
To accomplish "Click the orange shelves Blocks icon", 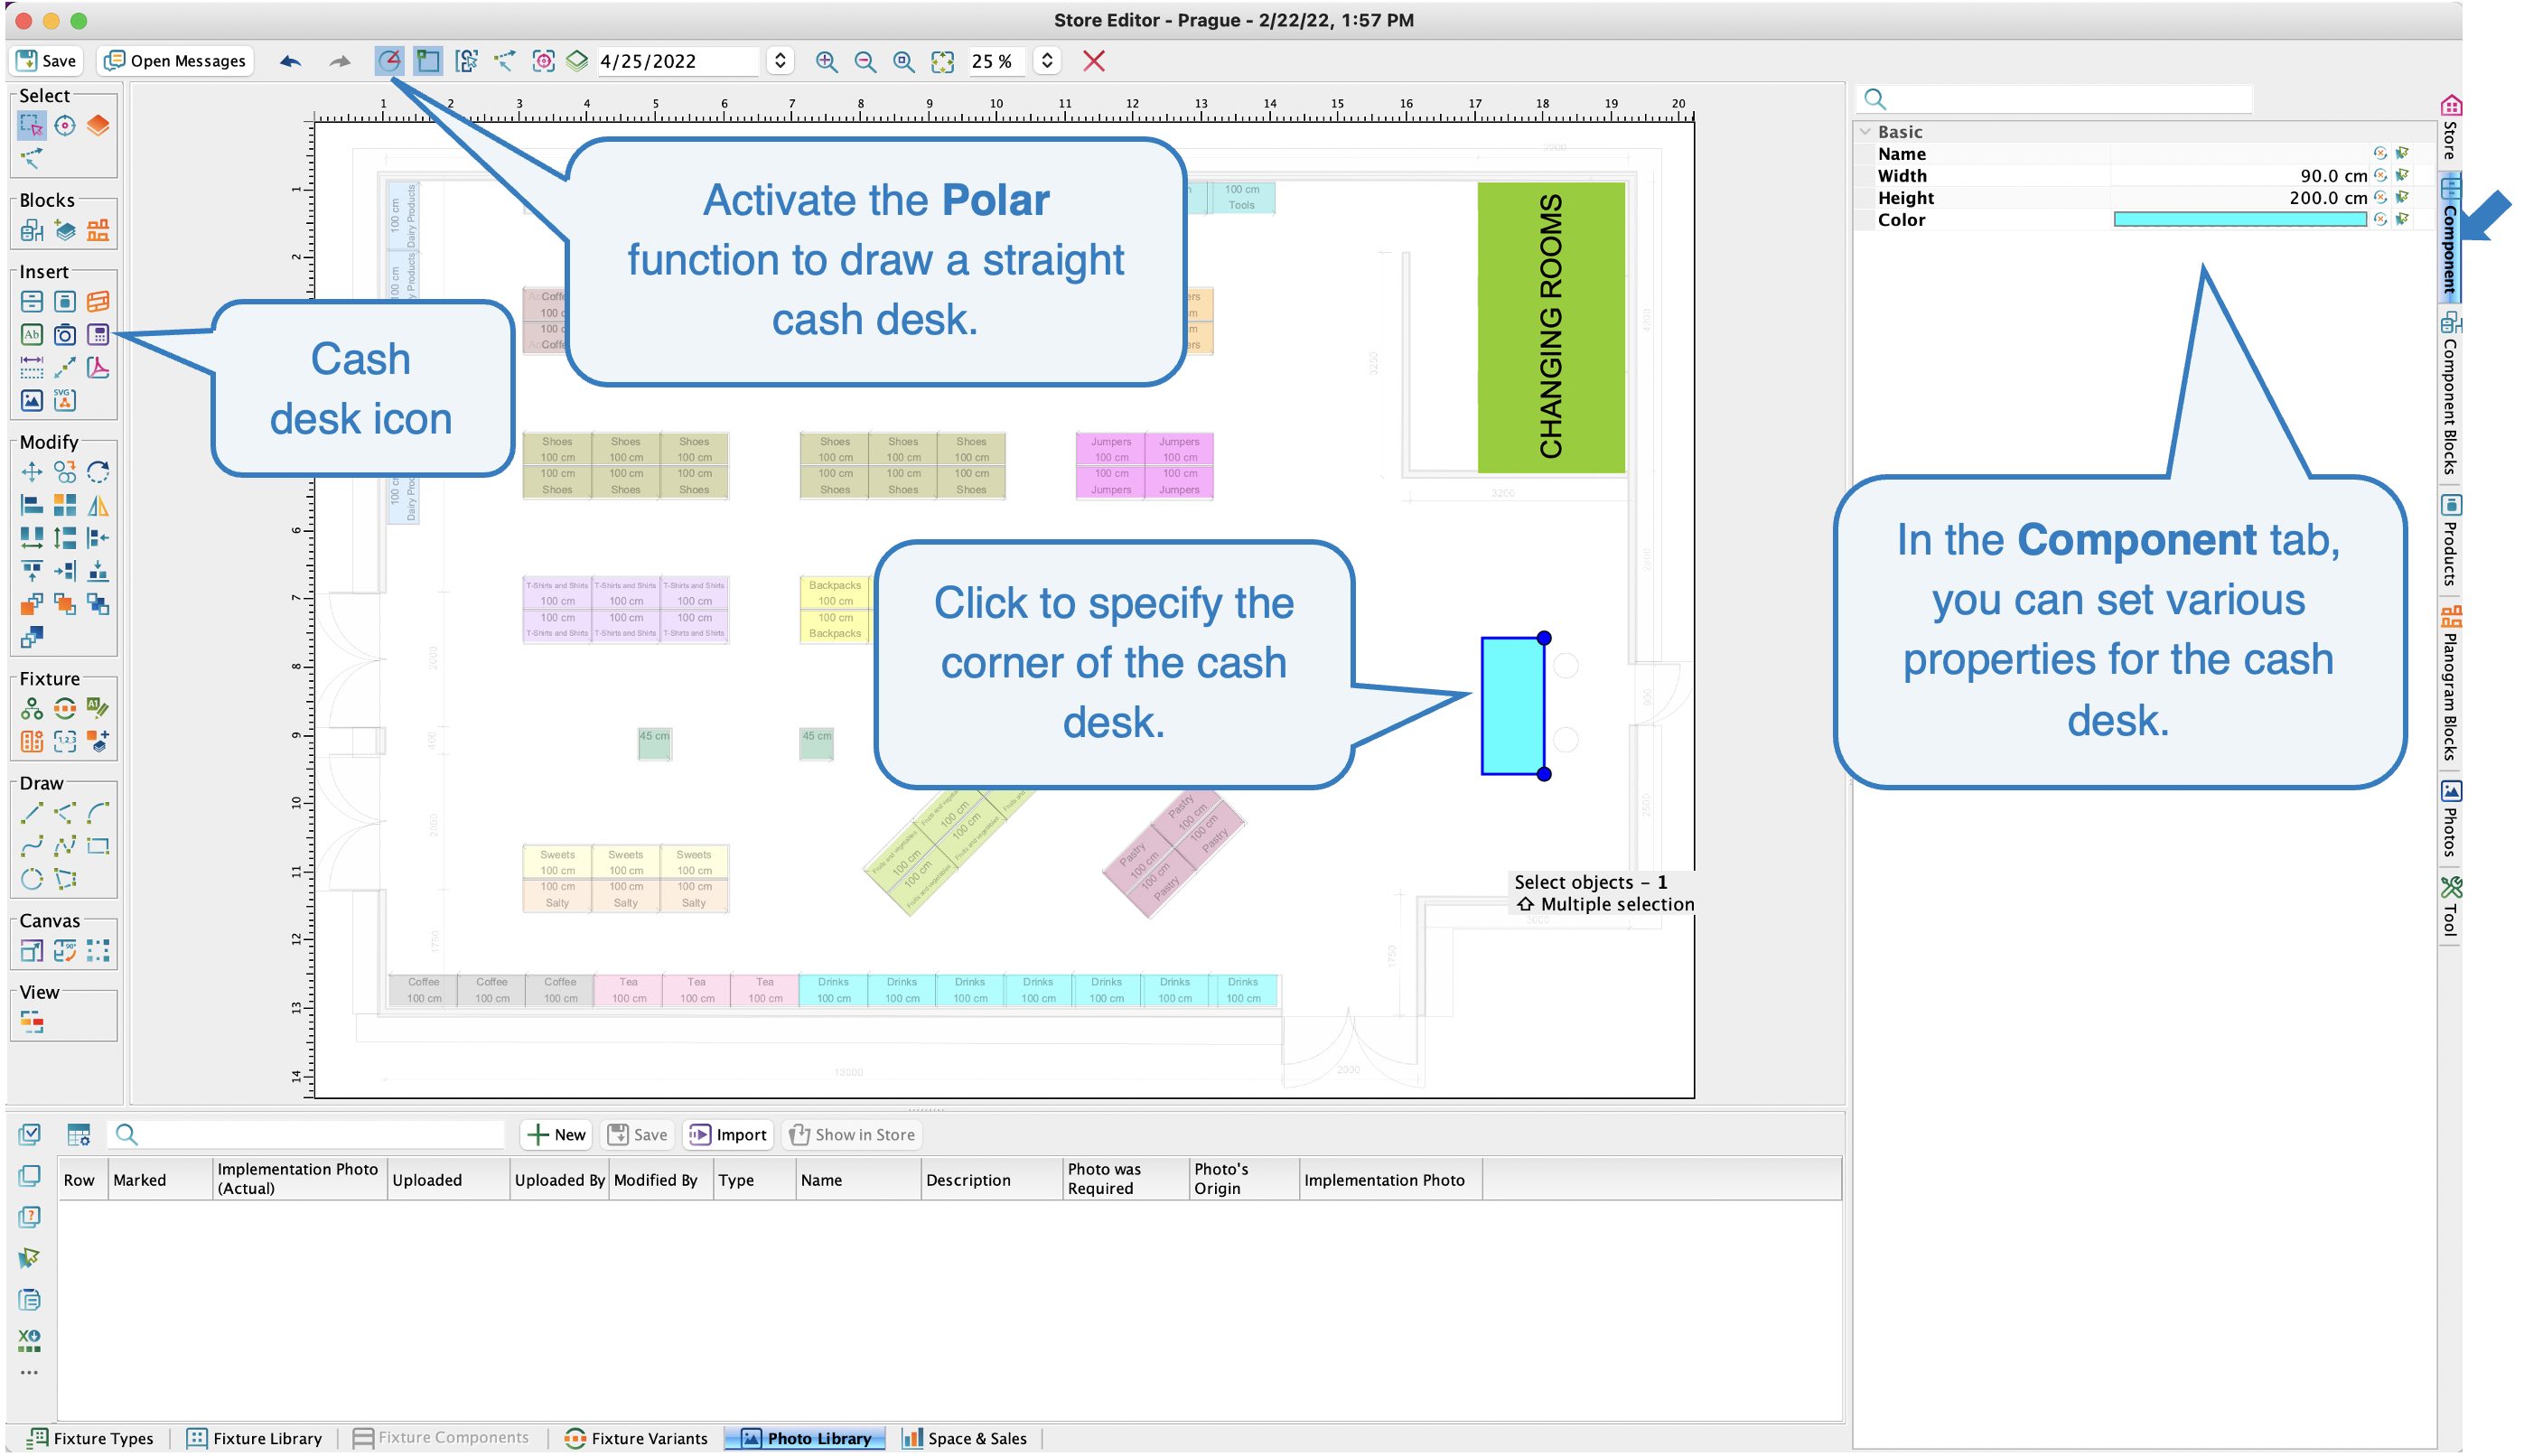I will click(x=98, y=230).
